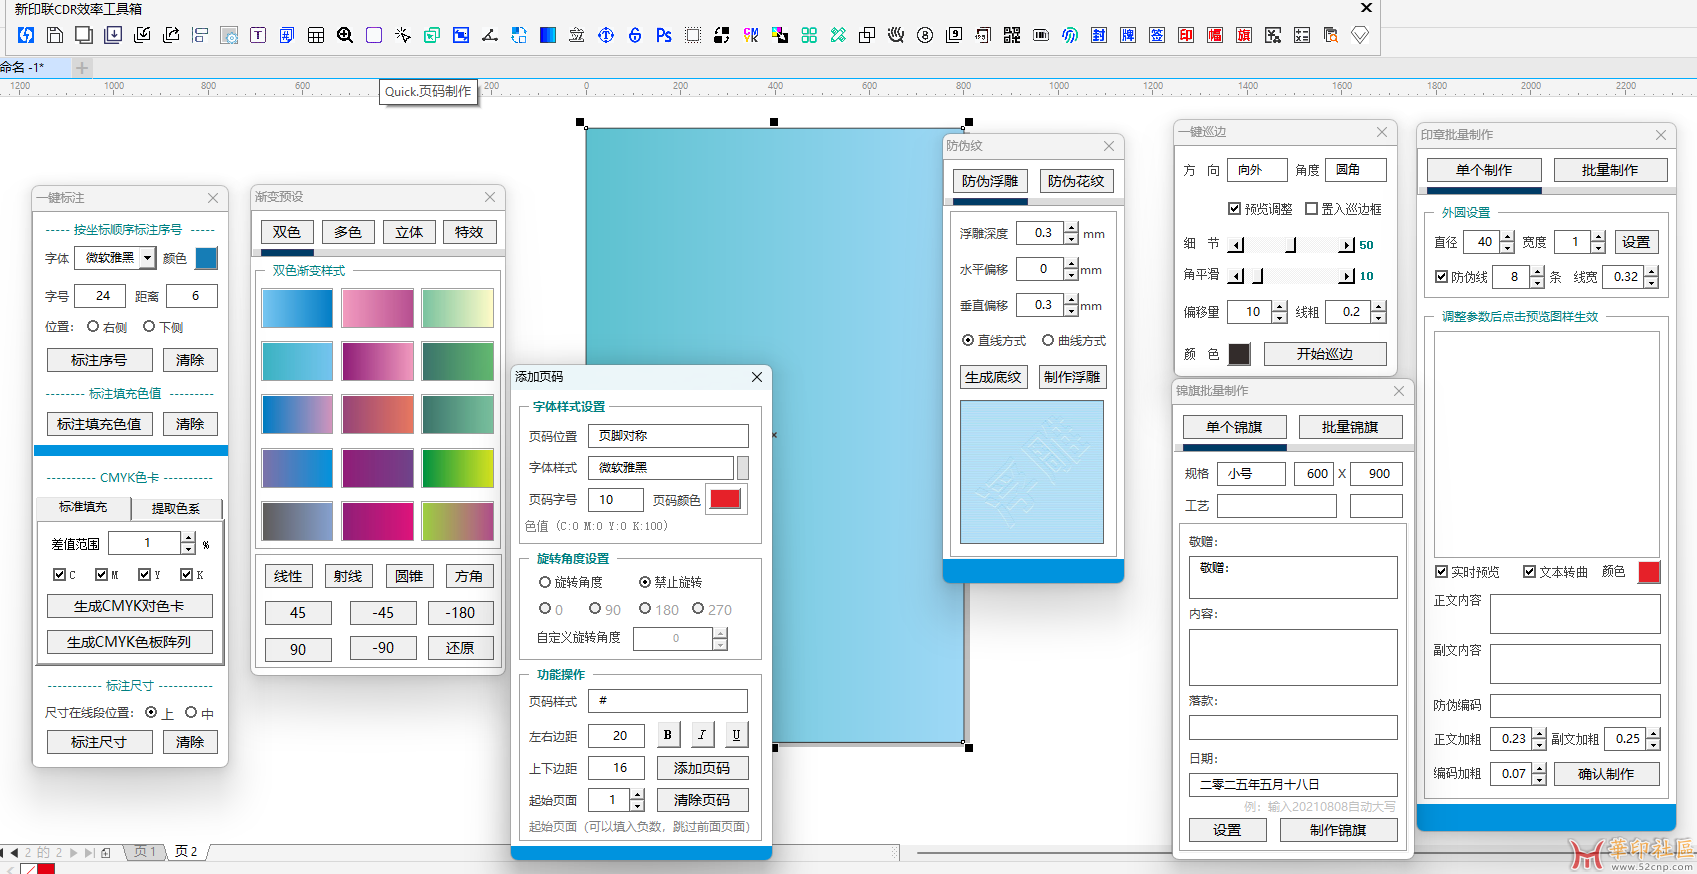Open the zoom magnifier tool
This screenshot has width=1697, height=874.
345,35
